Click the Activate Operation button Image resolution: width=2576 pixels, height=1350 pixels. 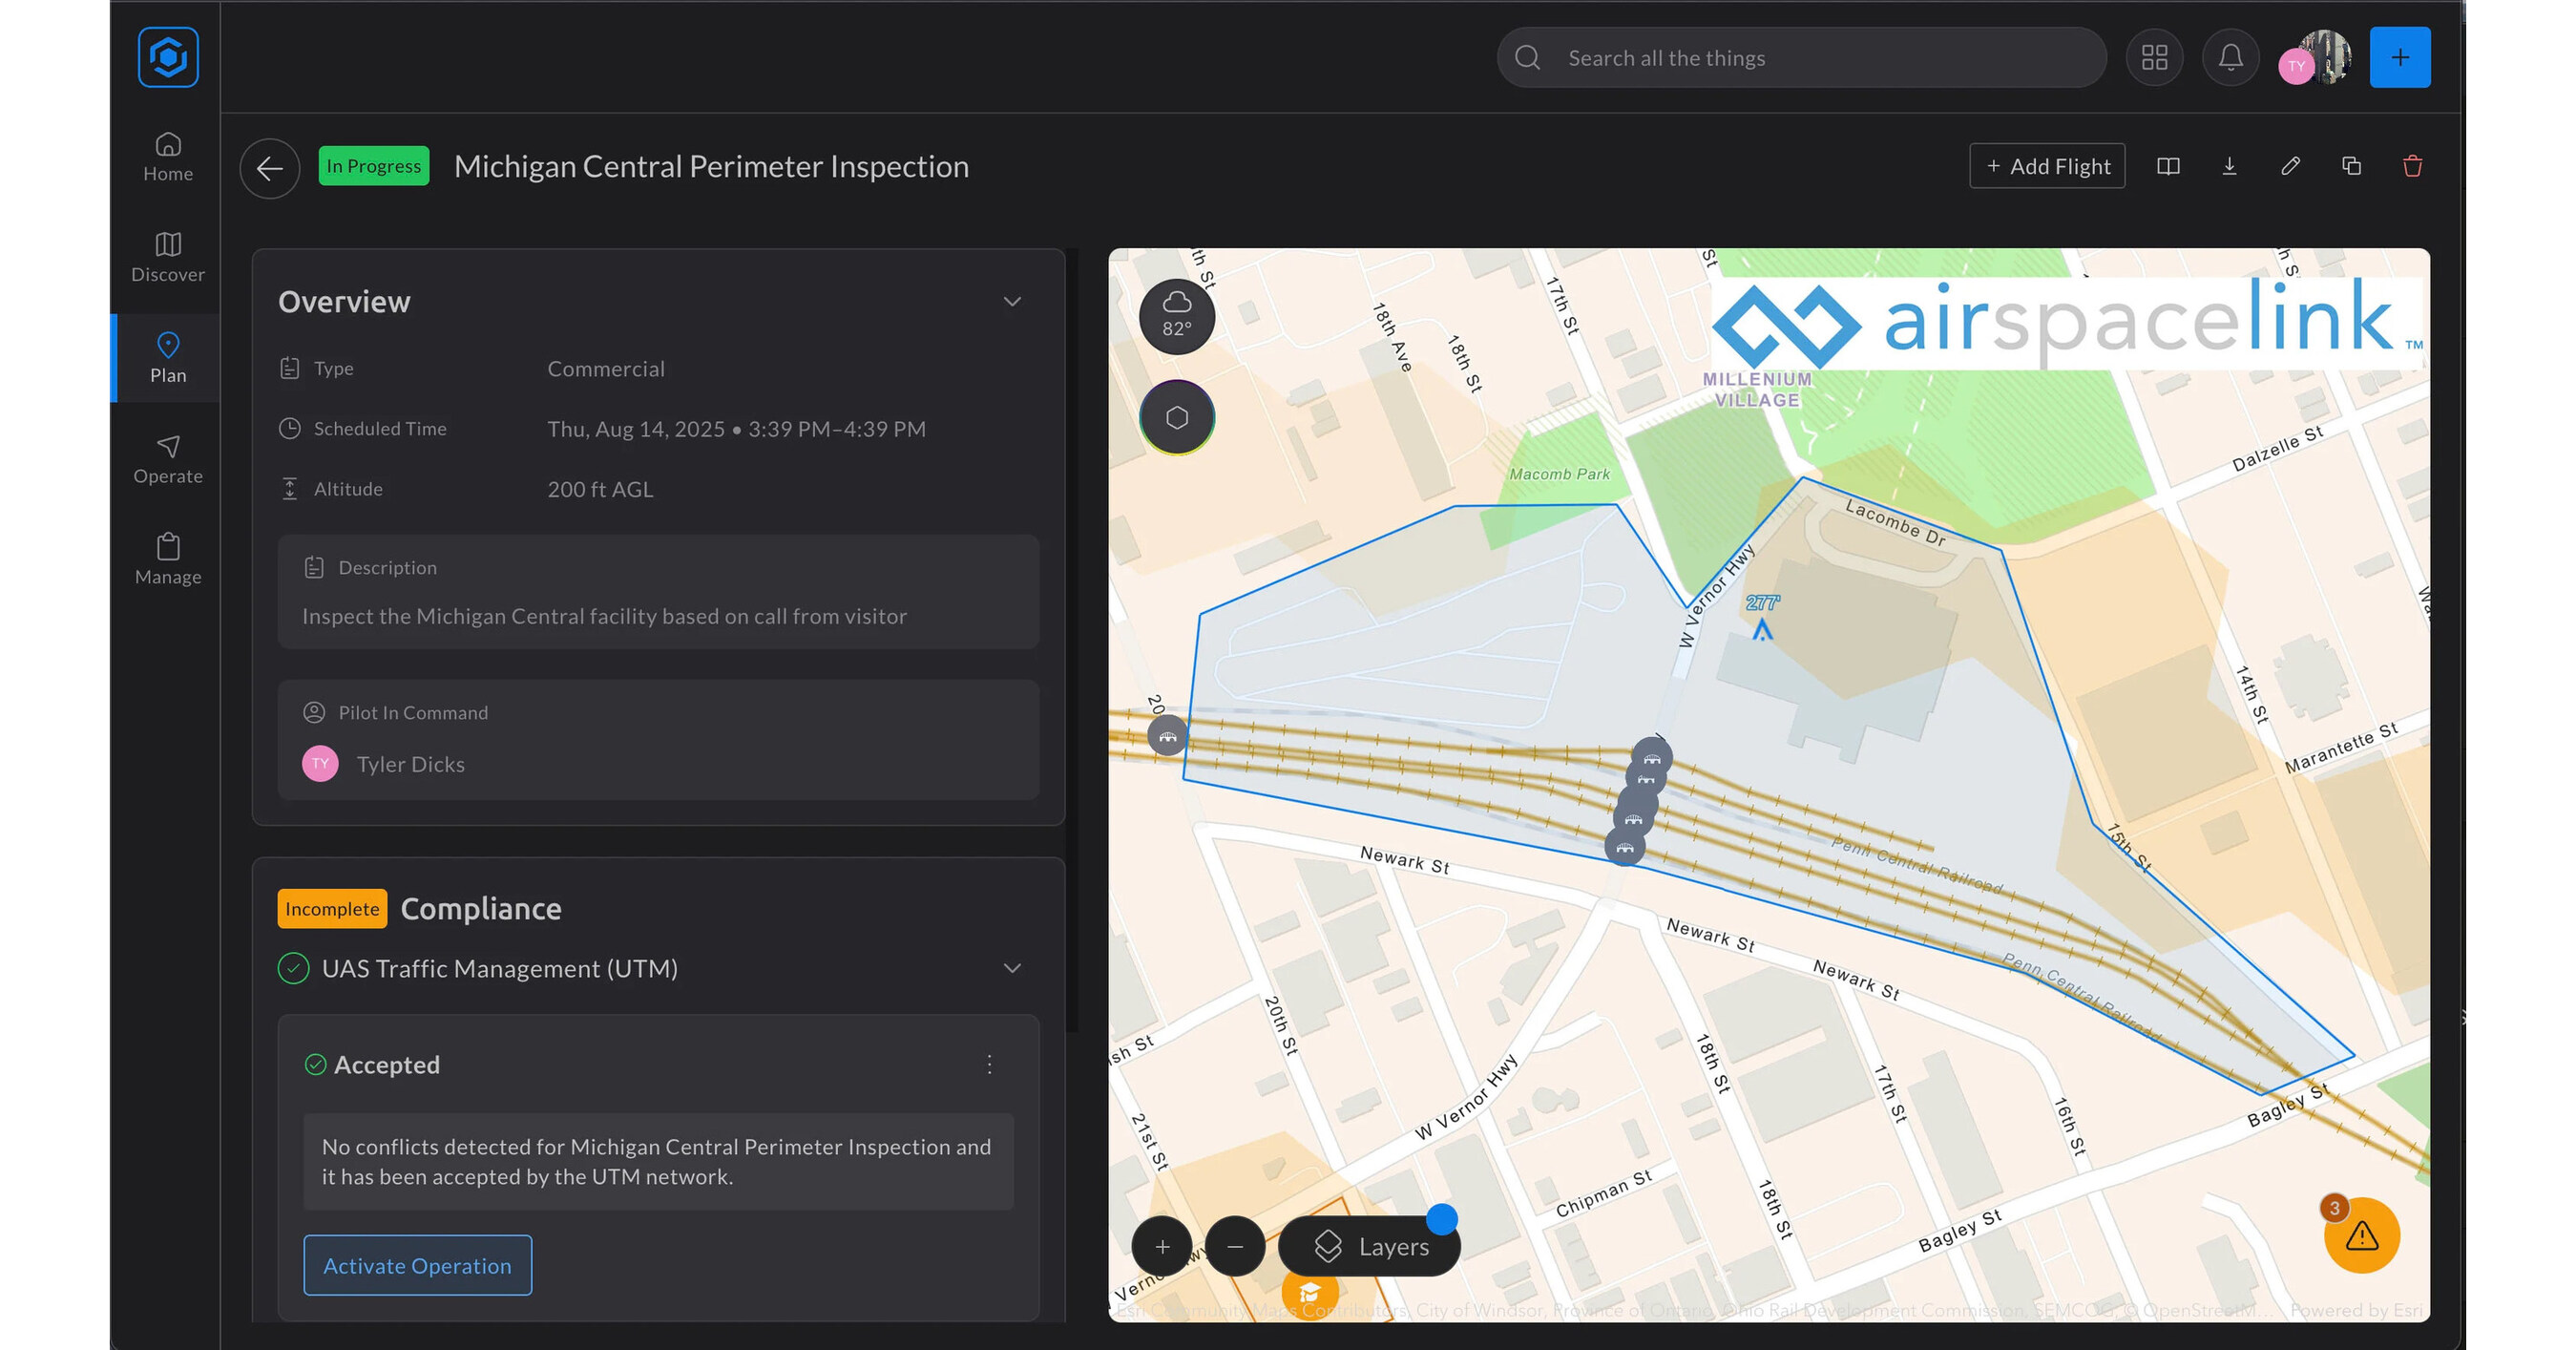(417, 1265)
